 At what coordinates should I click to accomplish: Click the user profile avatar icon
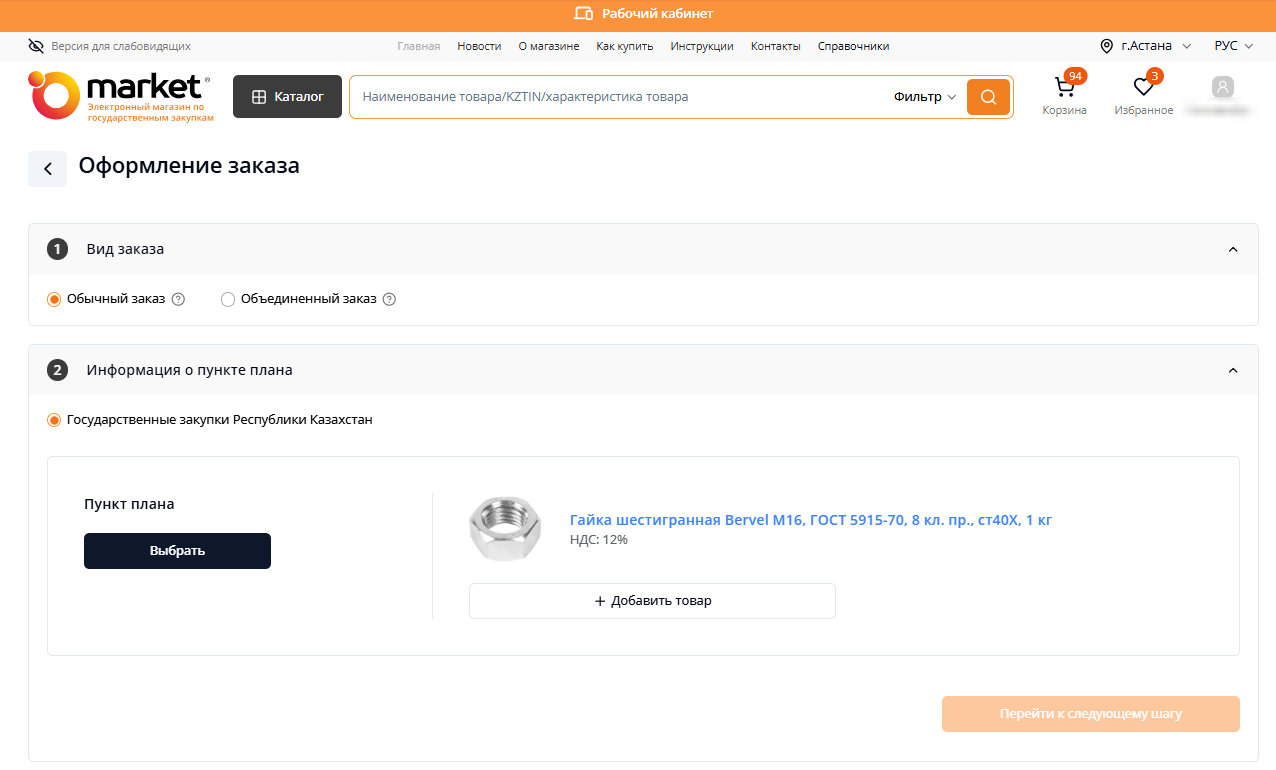1222,88
